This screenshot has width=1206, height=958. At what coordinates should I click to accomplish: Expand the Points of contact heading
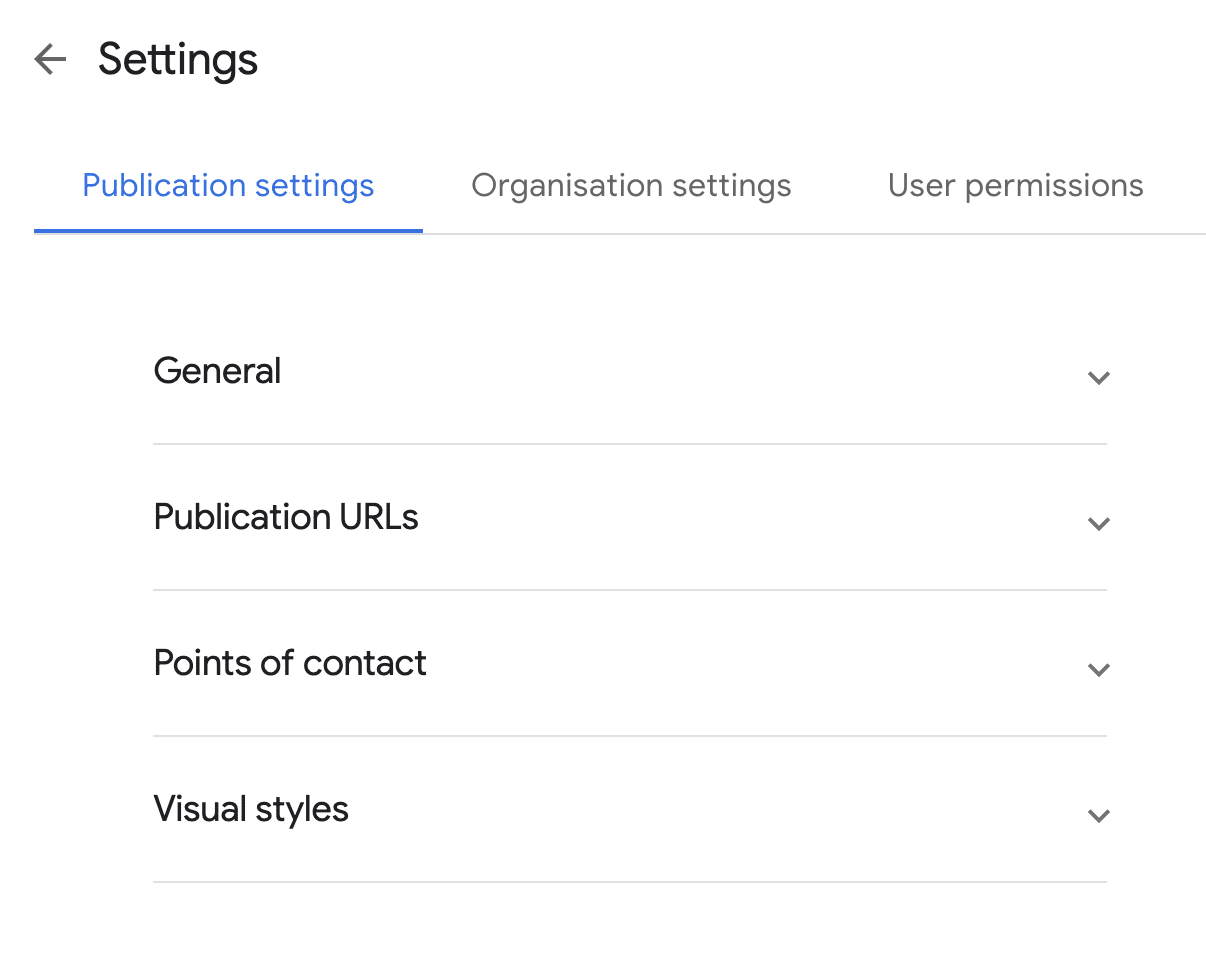tap(290, 663)
